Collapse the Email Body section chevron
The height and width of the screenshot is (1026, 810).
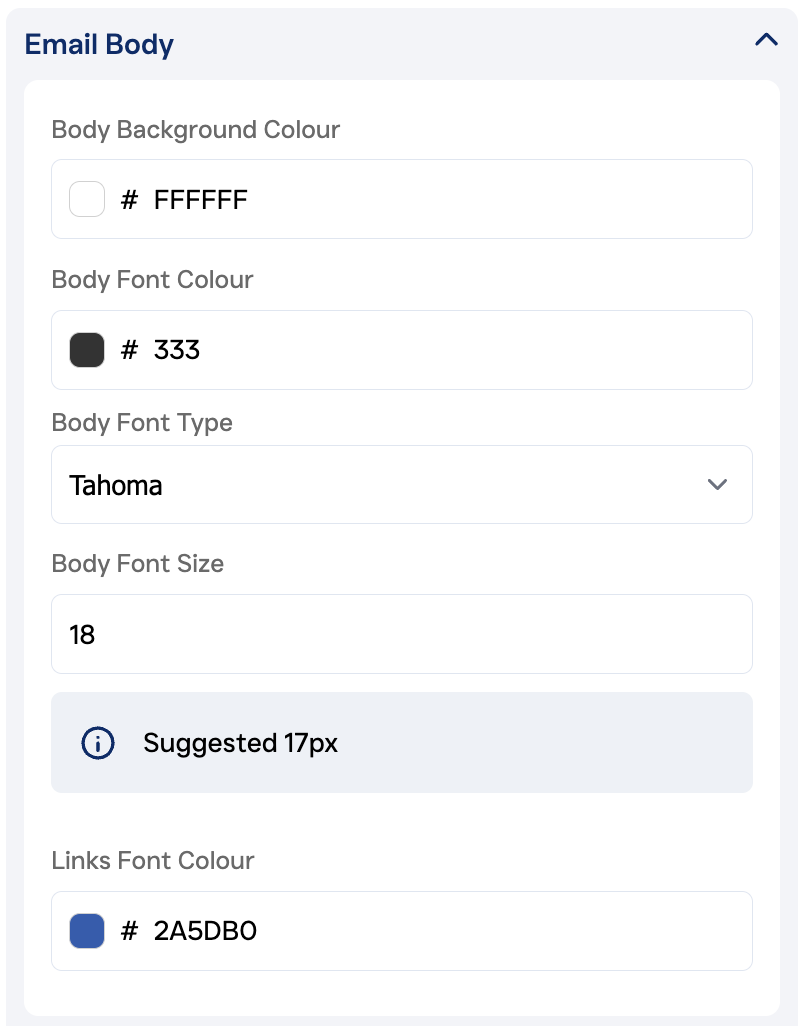click(766, 40)
